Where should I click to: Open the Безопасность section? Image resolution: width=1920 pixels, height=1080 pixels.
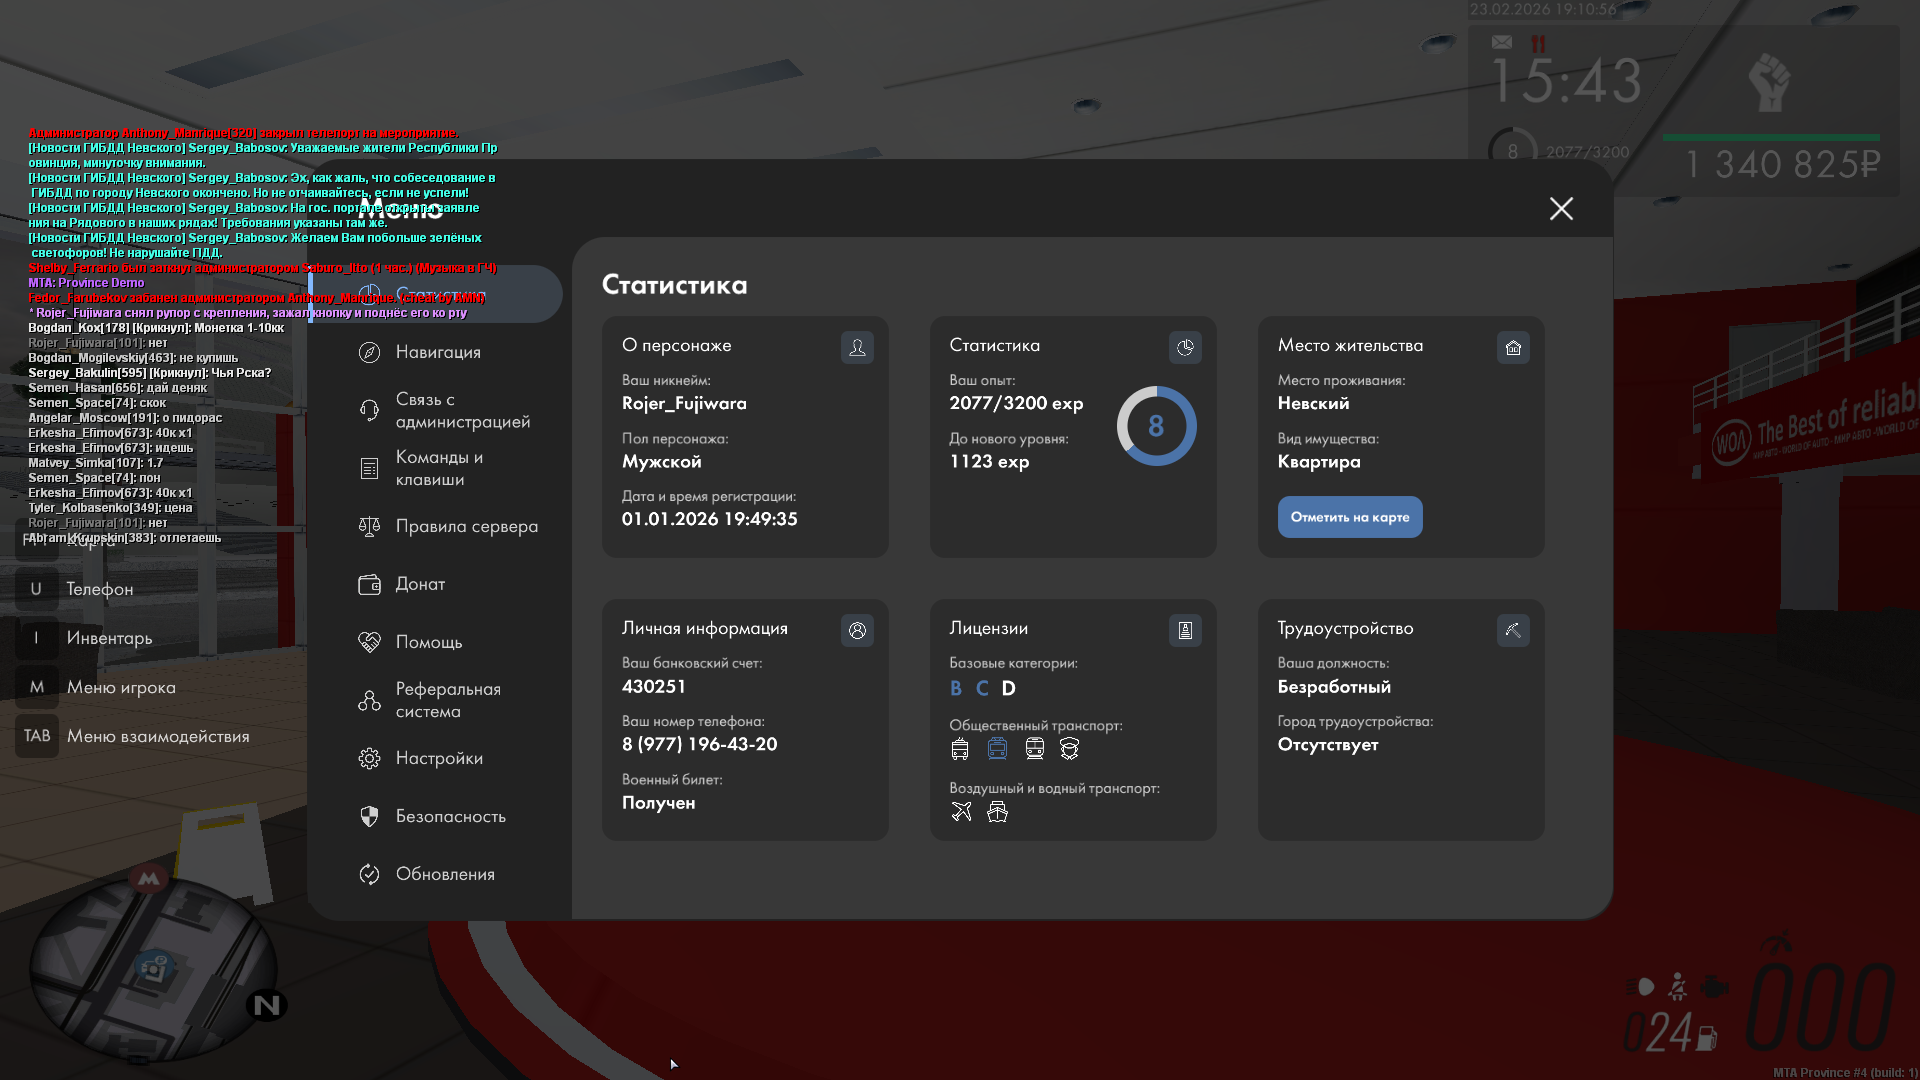[x=450, y=816]
